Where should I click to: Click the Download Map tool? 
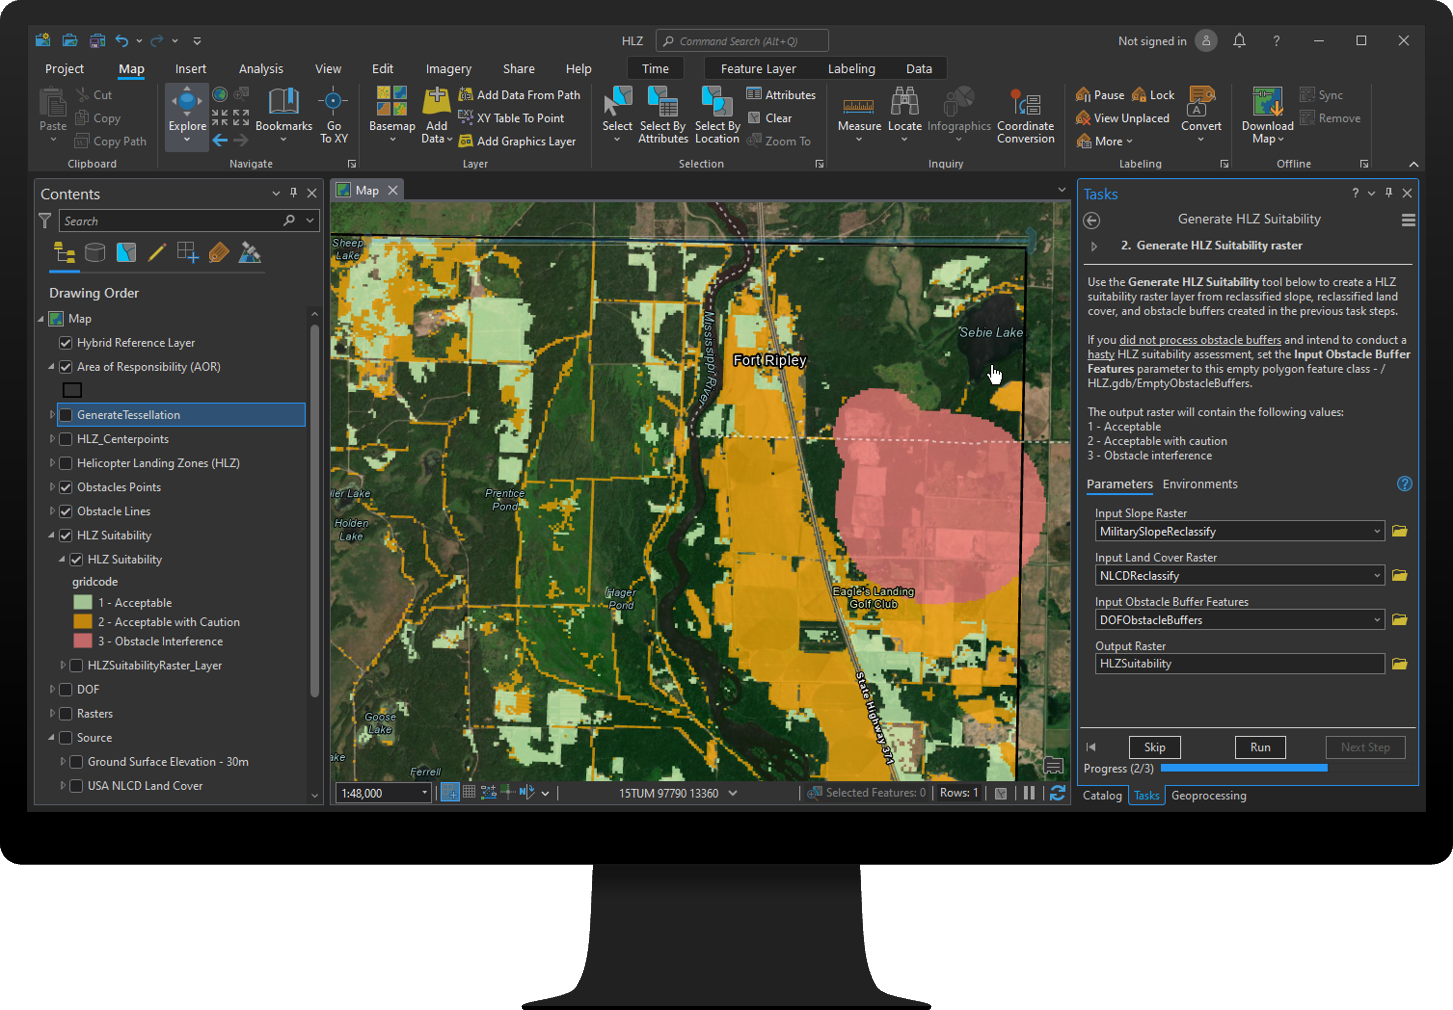[x=1267, y=115]
